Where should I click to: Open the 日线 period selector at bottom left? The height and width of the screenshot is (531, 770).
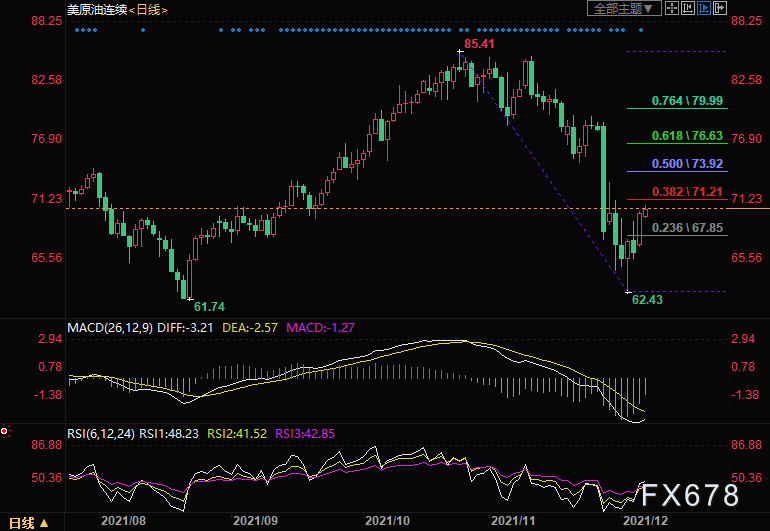pos(28,524)
